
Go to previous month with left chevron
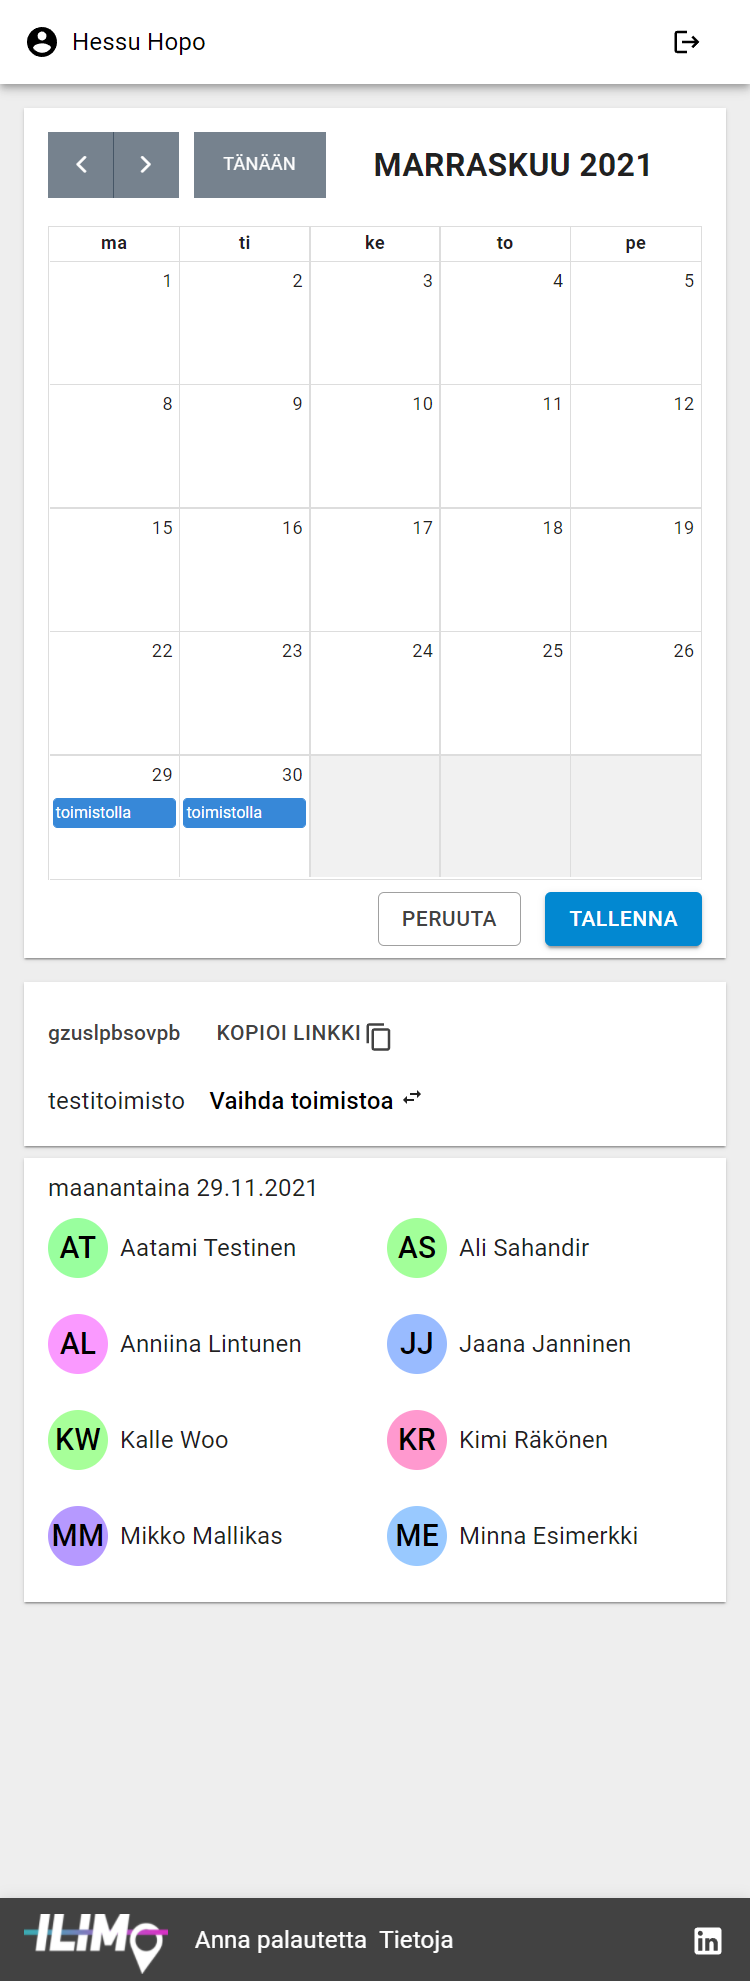click(81, 165)
